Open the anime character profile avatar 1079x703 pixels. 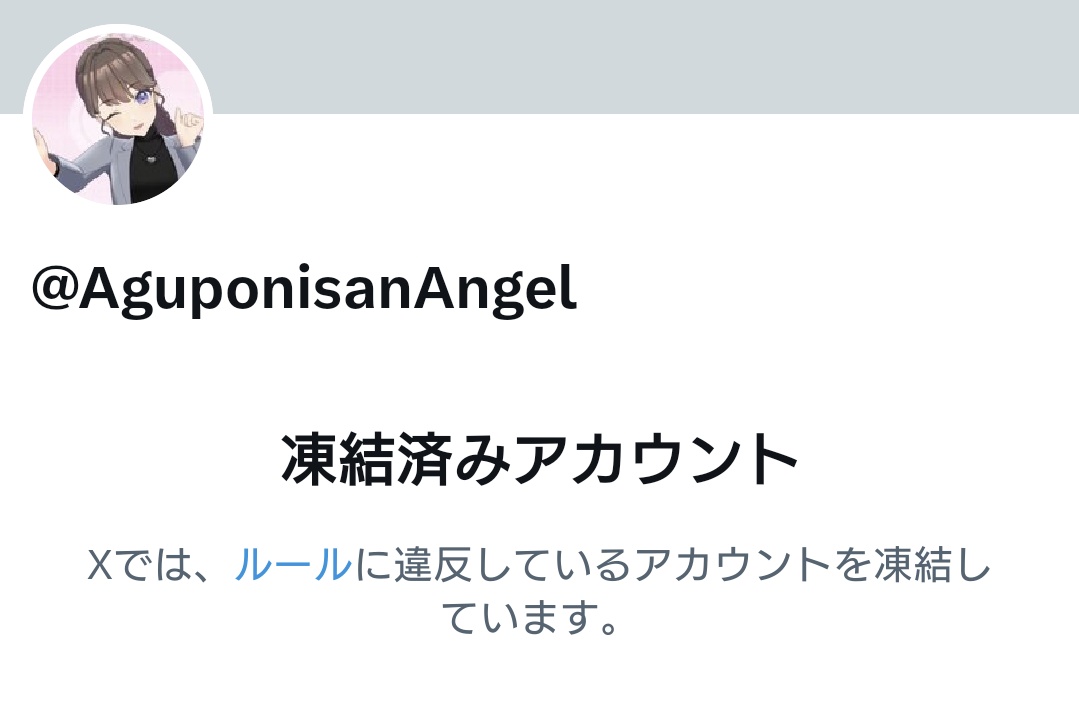click(x=118, y=118)
